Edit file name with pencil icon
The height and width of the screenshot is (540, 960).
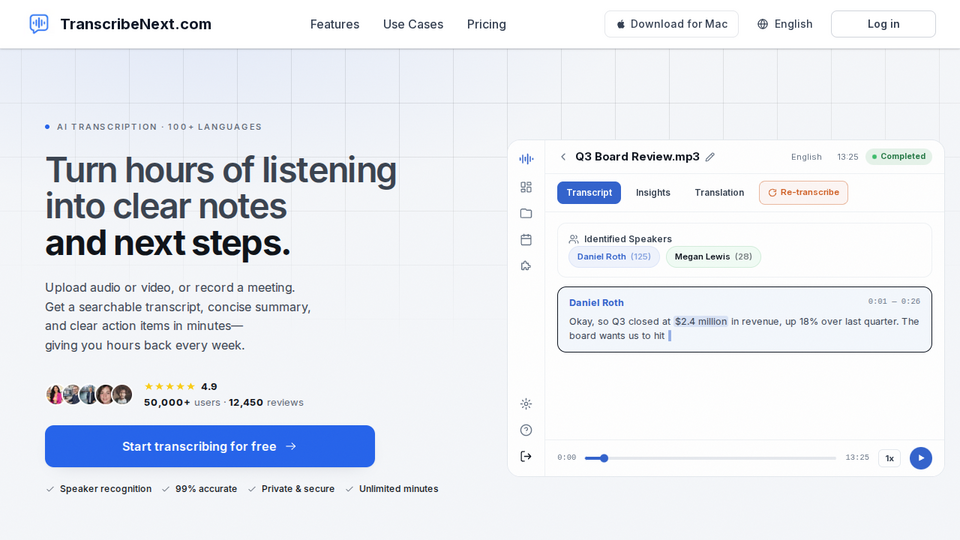coord(710,157)
